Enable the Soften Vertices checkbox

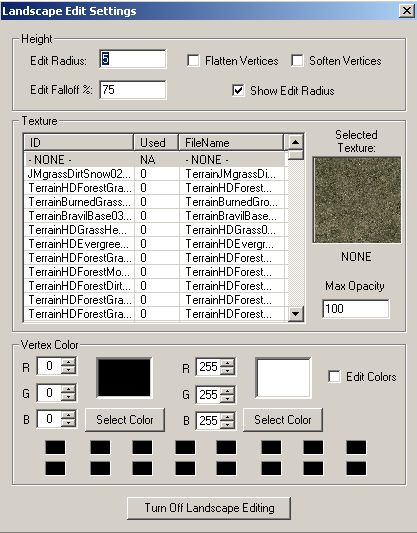coord(297,61)
